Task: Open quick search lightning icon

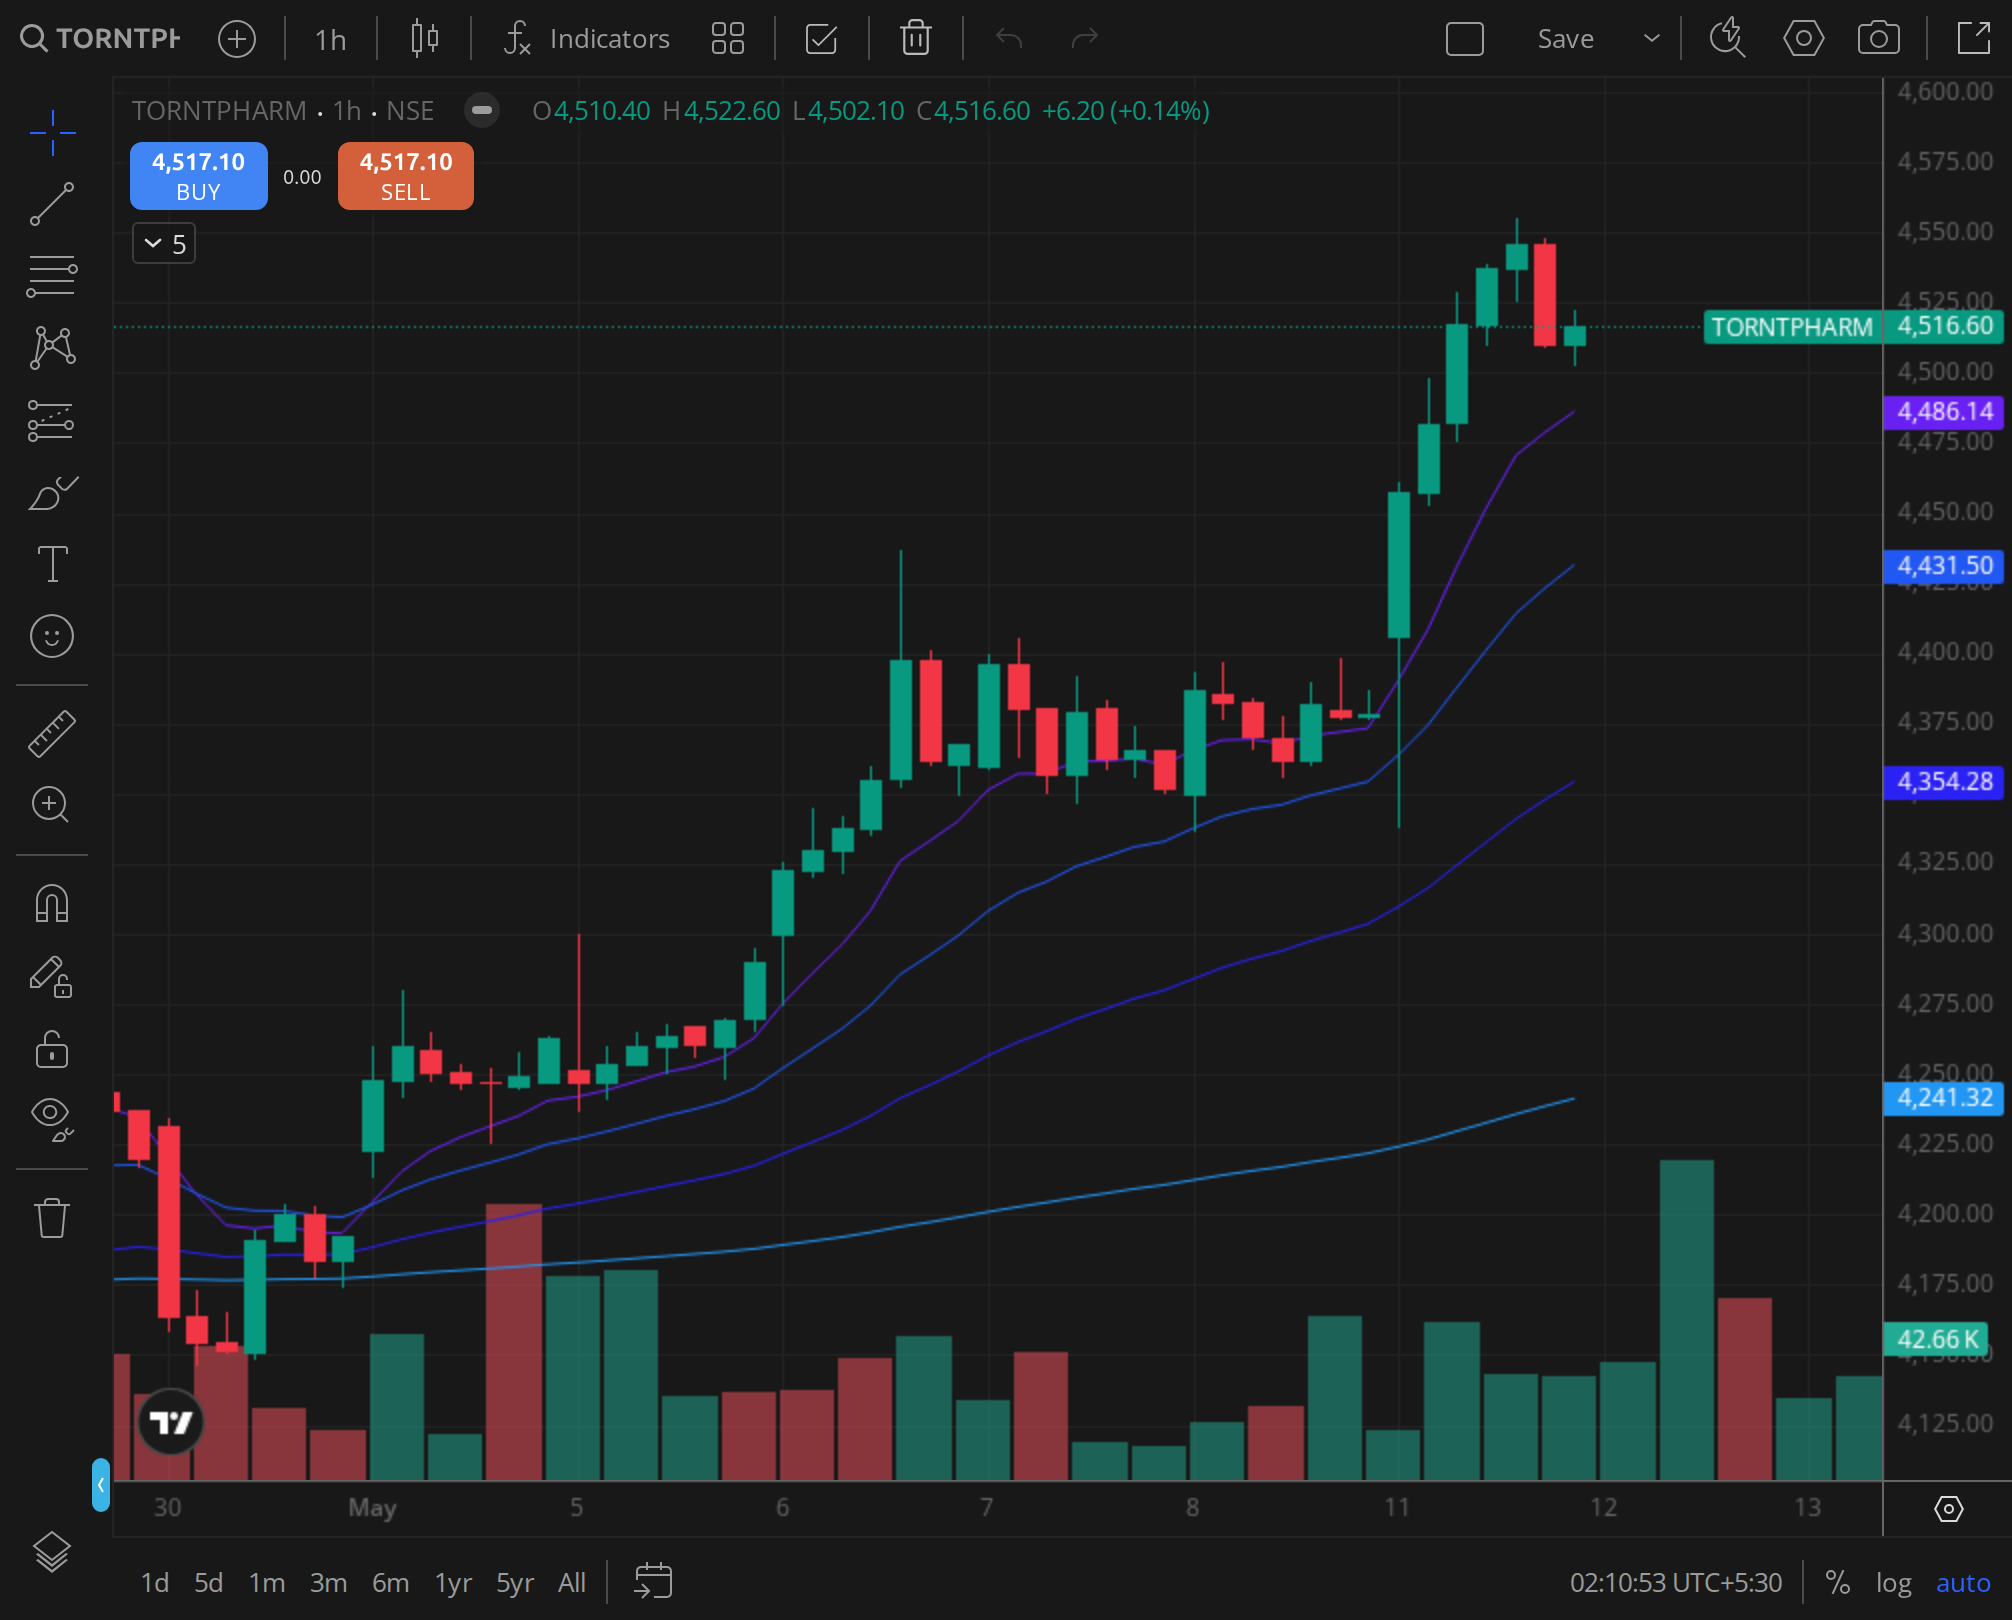Action: (x=1727, y=39)
